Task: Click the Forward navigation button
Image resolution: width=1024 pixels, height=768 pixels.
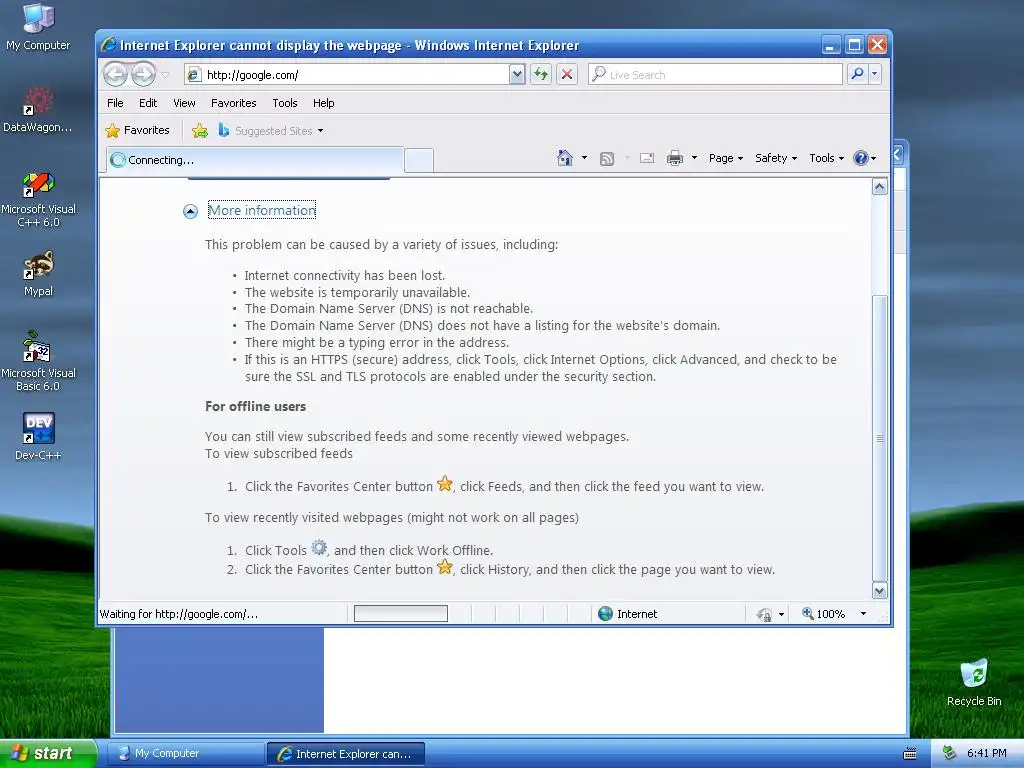Action: (x=143, y=74)
